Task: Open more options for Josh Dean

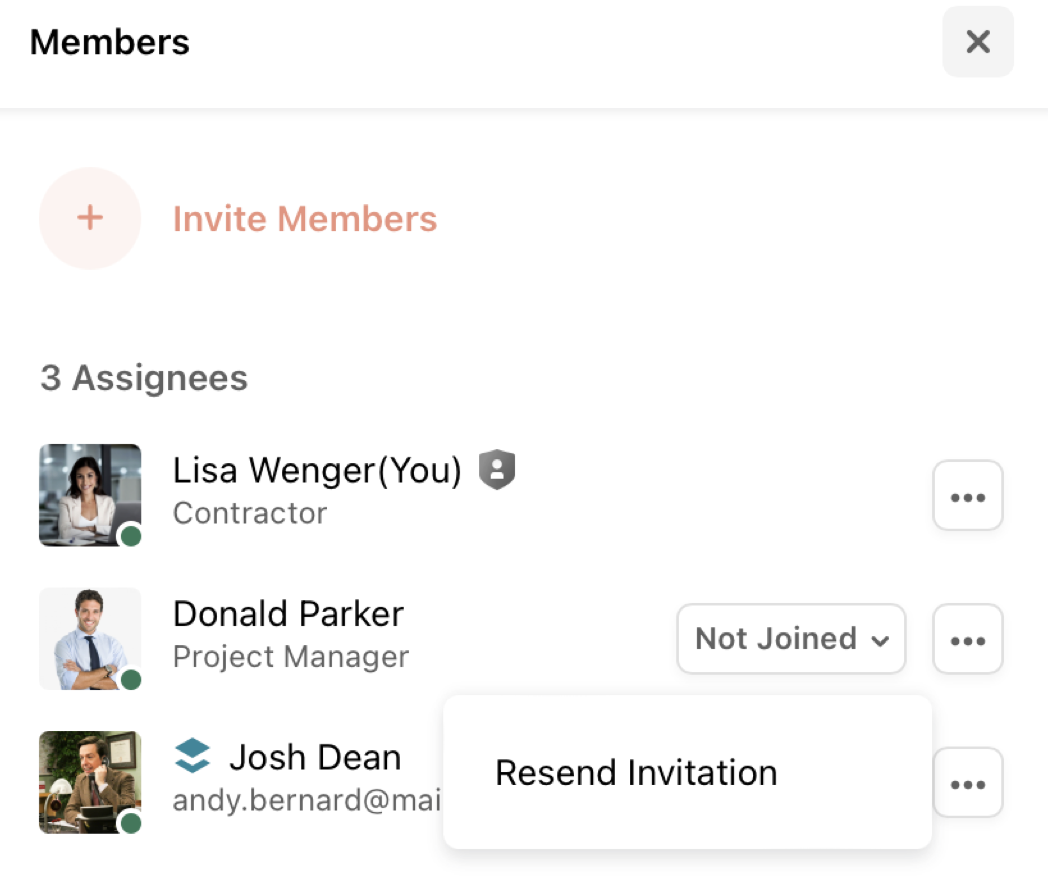Action: coord(968,783)
